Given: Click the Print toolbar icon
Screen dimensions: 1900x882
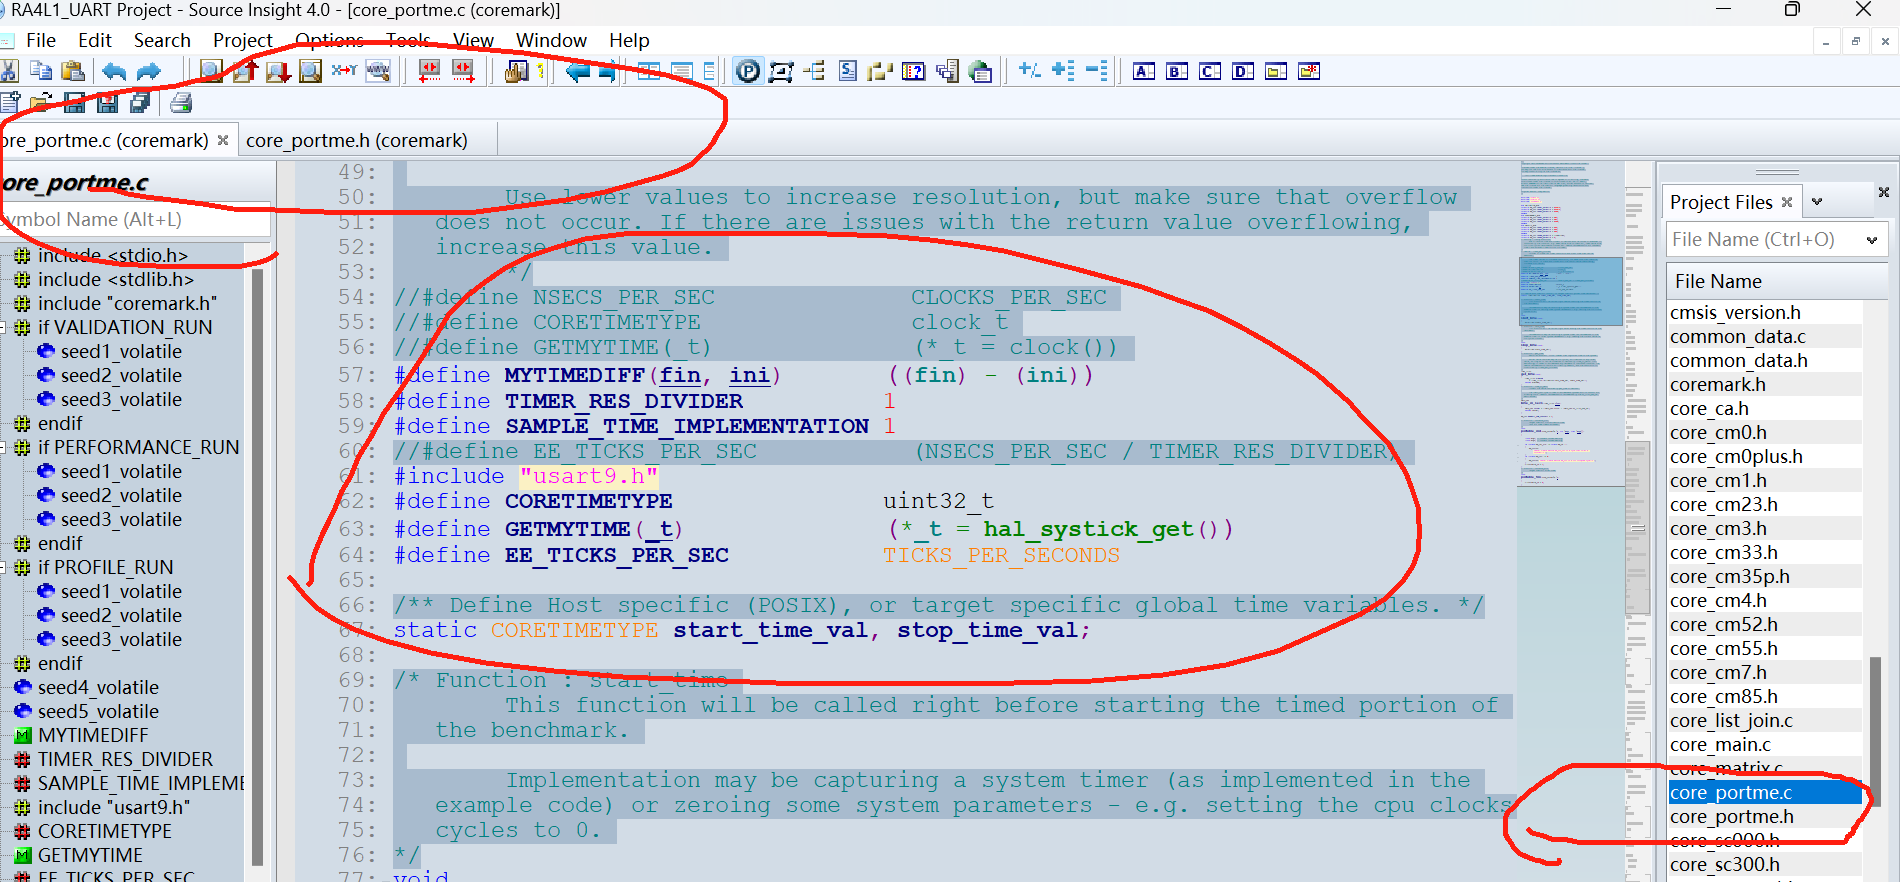Looking at the screenshot, I should tap(181, 102).
